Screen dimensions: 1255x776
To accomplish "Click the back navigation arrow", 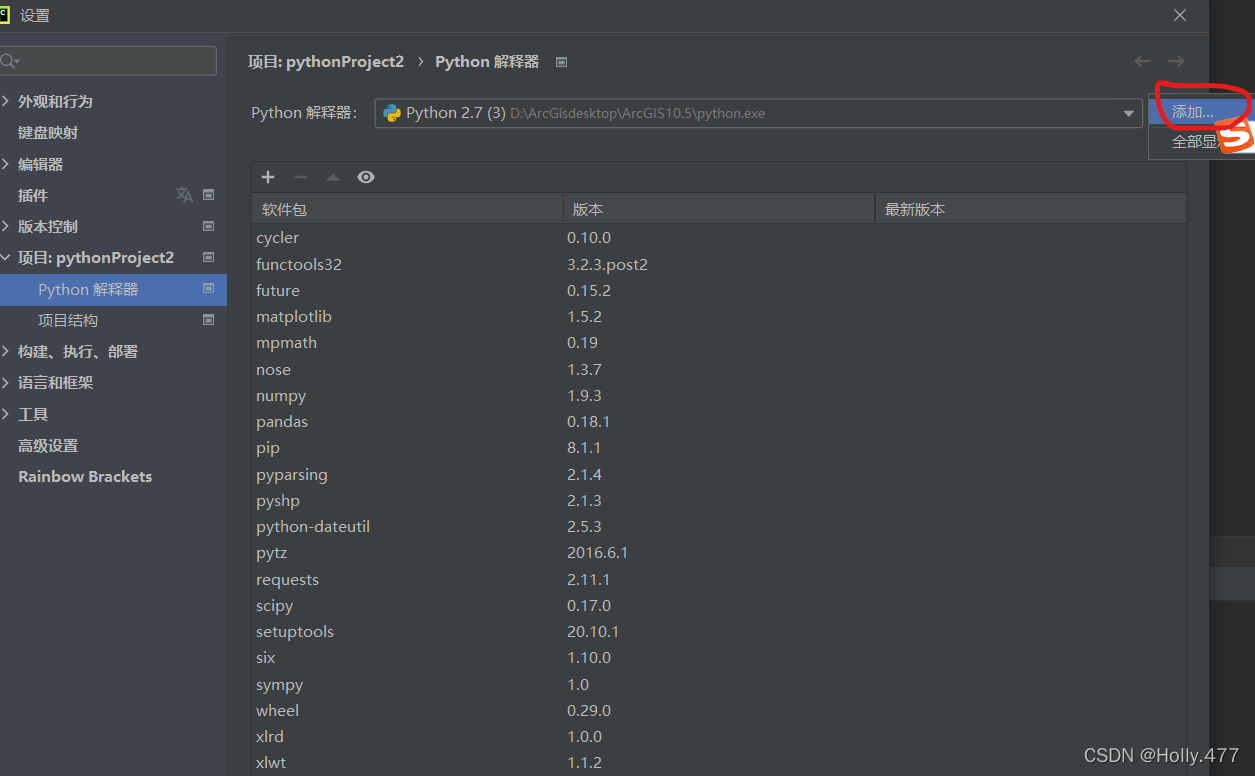I will (x=1142, y=61).
